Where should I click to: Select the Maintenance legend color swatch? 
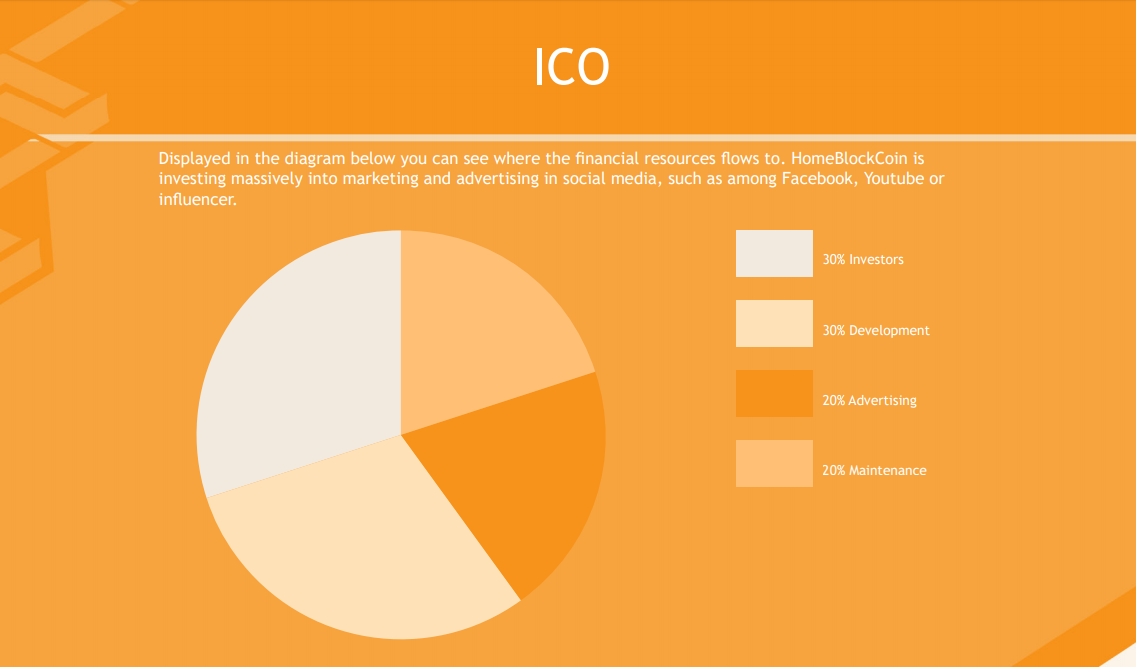click(x=774, y=463)
